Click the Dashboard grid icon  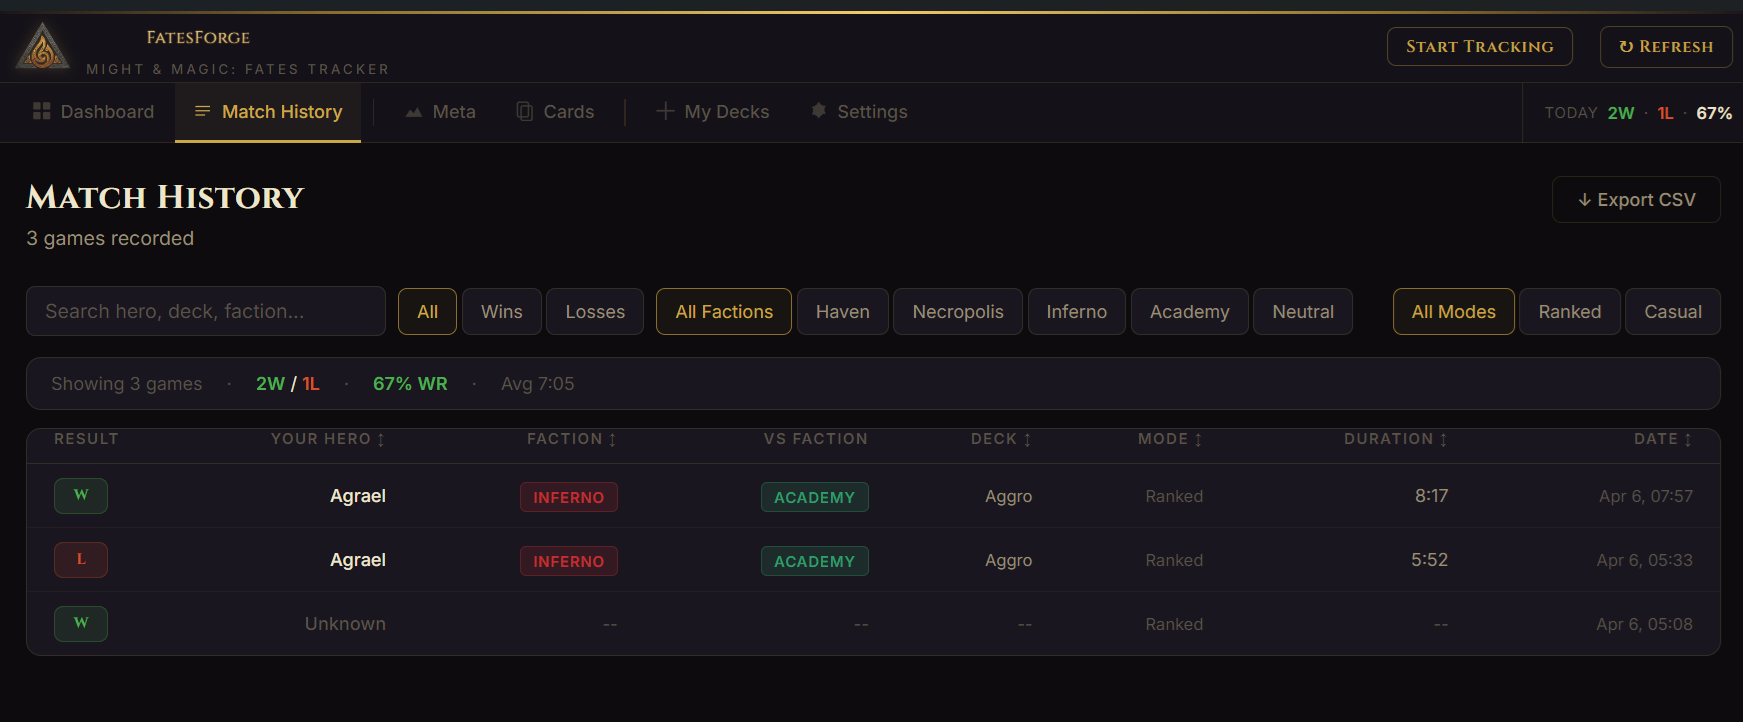41,111
